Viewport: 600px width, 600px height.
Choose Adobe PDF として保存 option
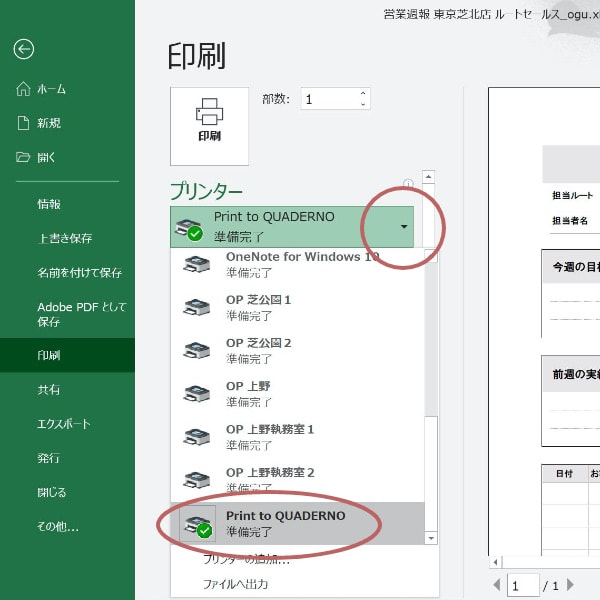click(x=73, y=314)
